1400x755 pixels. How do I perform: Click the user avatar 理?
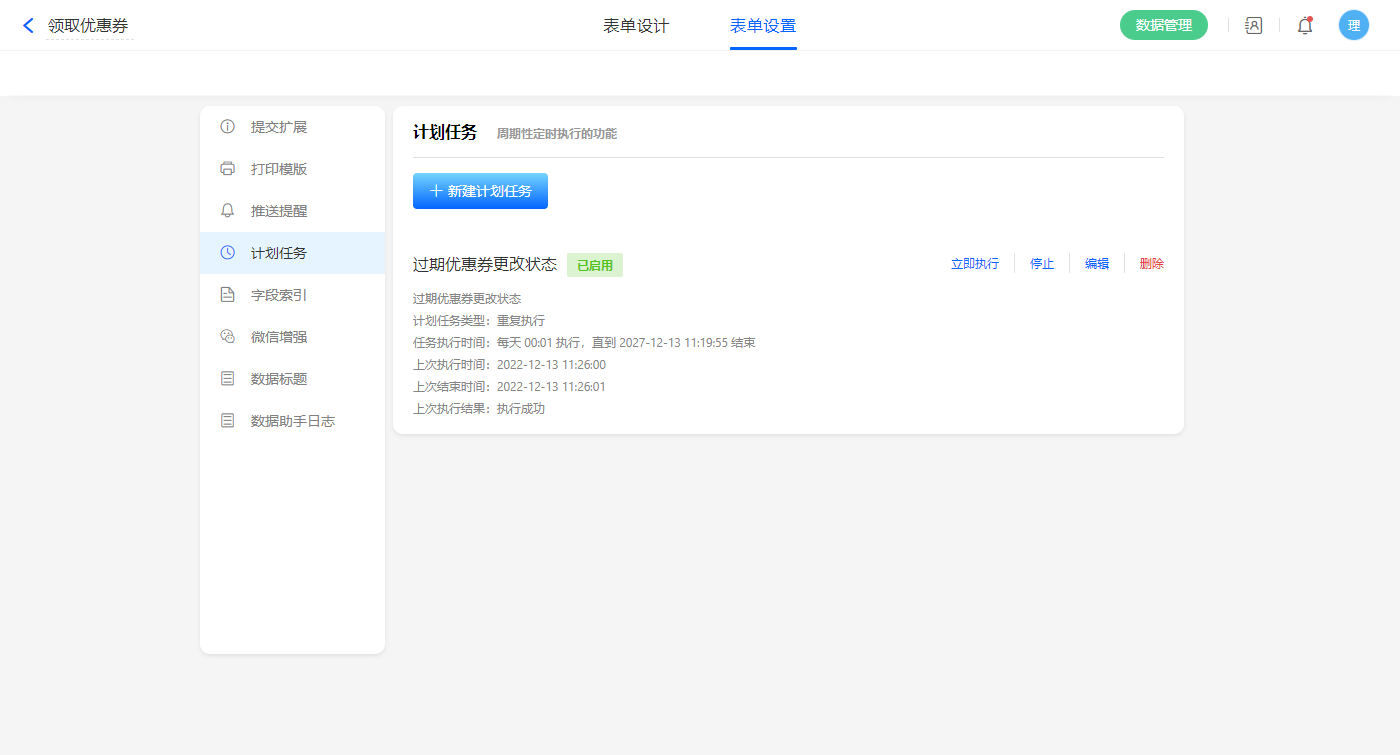1353,26
